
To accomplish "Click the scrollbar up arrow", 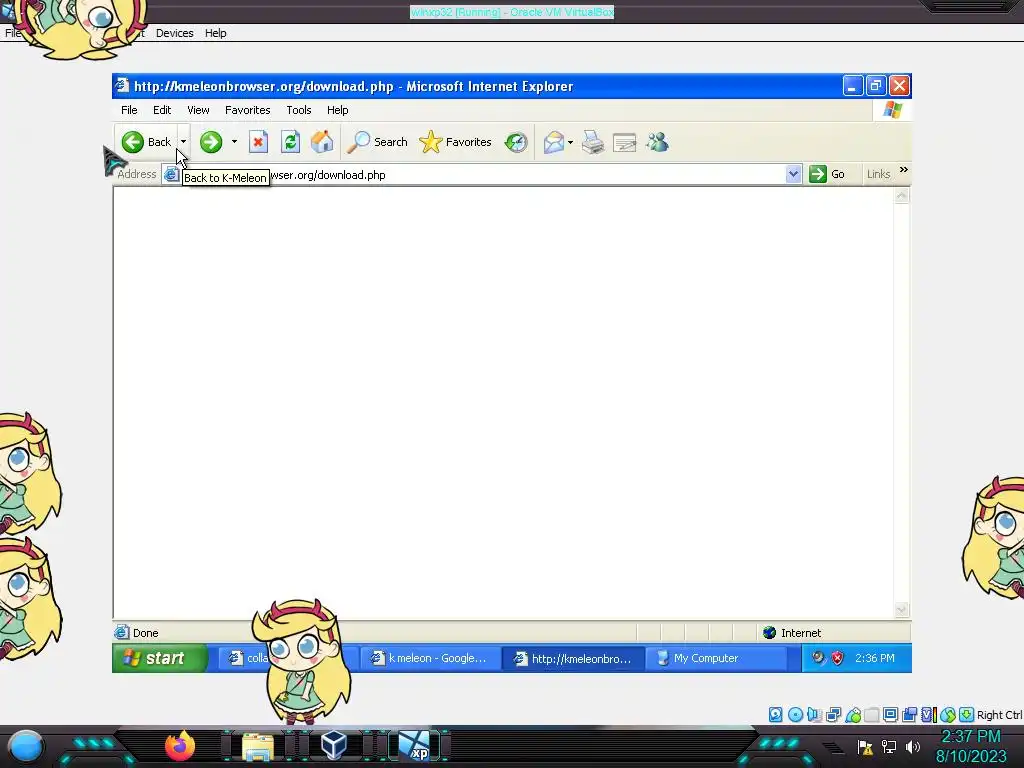I will tap(902, 196).
